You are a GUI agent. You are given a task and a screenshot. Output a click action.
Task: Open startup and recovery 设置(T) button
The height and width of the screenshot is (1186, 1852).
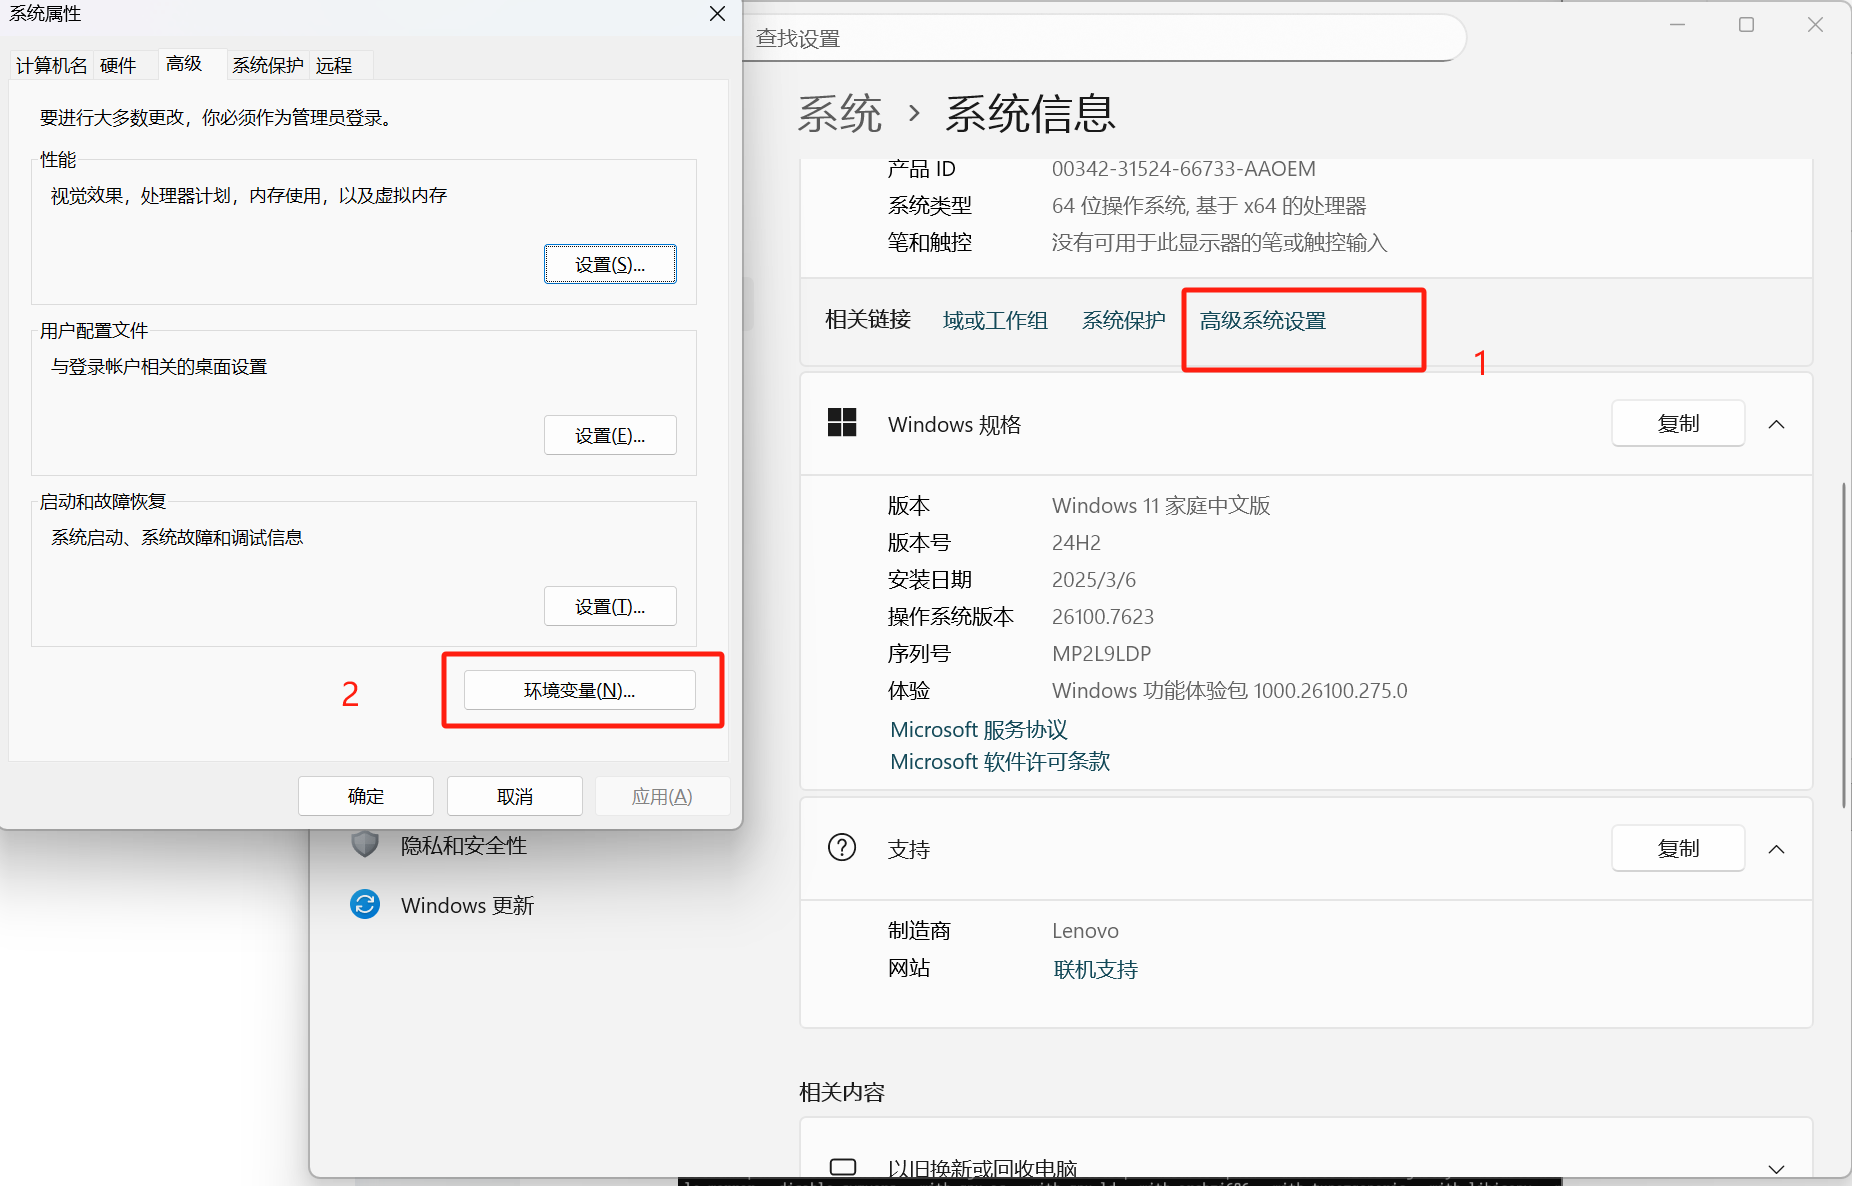click(x=610, y=606)
